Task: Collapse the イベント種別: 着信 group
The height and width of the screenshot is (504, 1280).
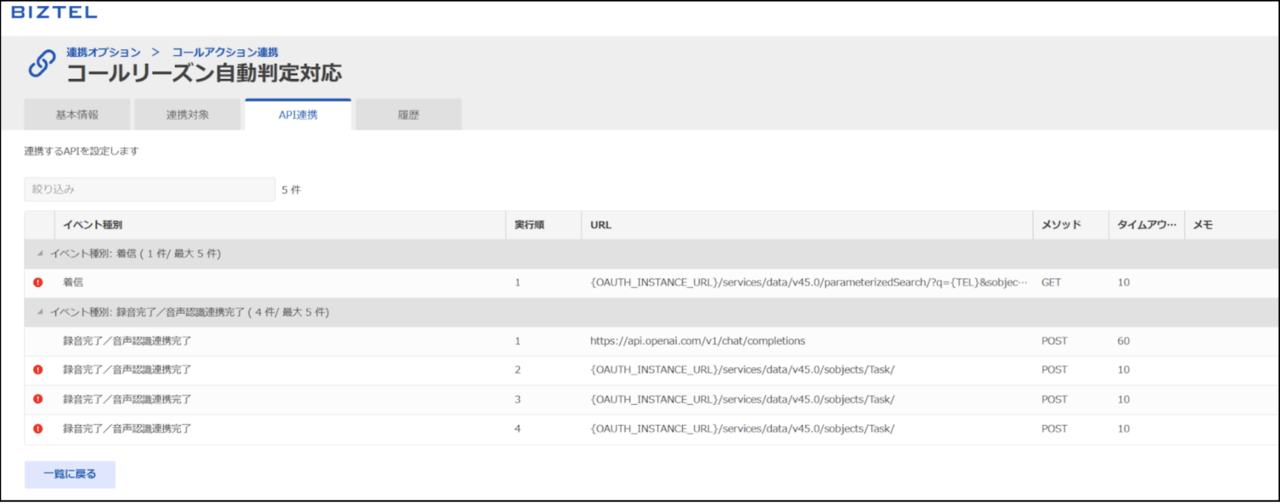Action: 40,254
